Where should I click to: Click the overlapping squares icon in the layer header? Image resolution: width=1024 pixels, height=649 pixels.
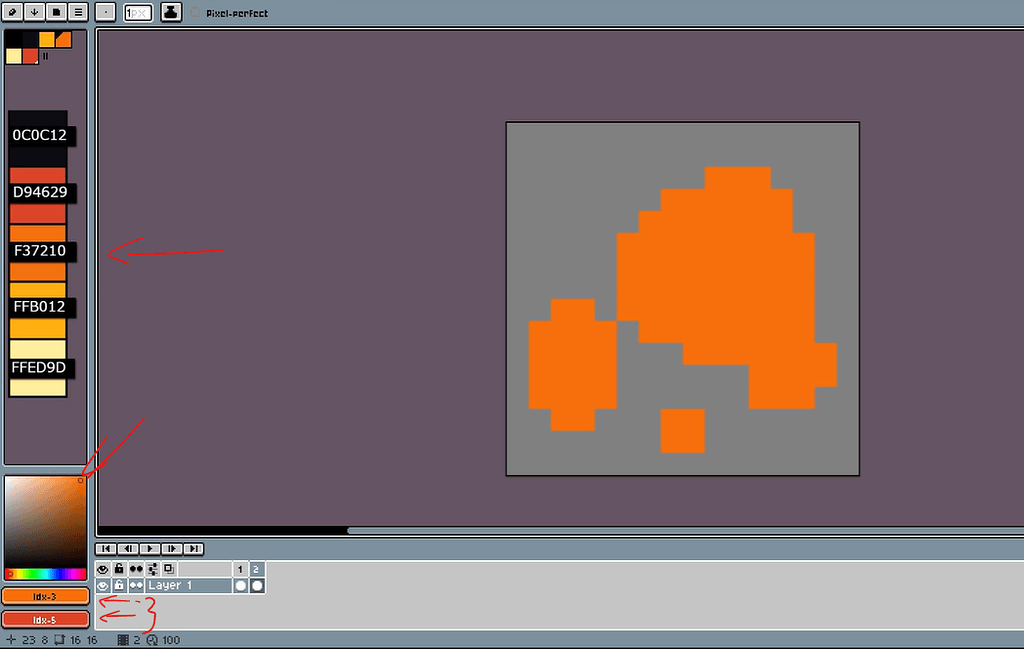coord(169,568)
